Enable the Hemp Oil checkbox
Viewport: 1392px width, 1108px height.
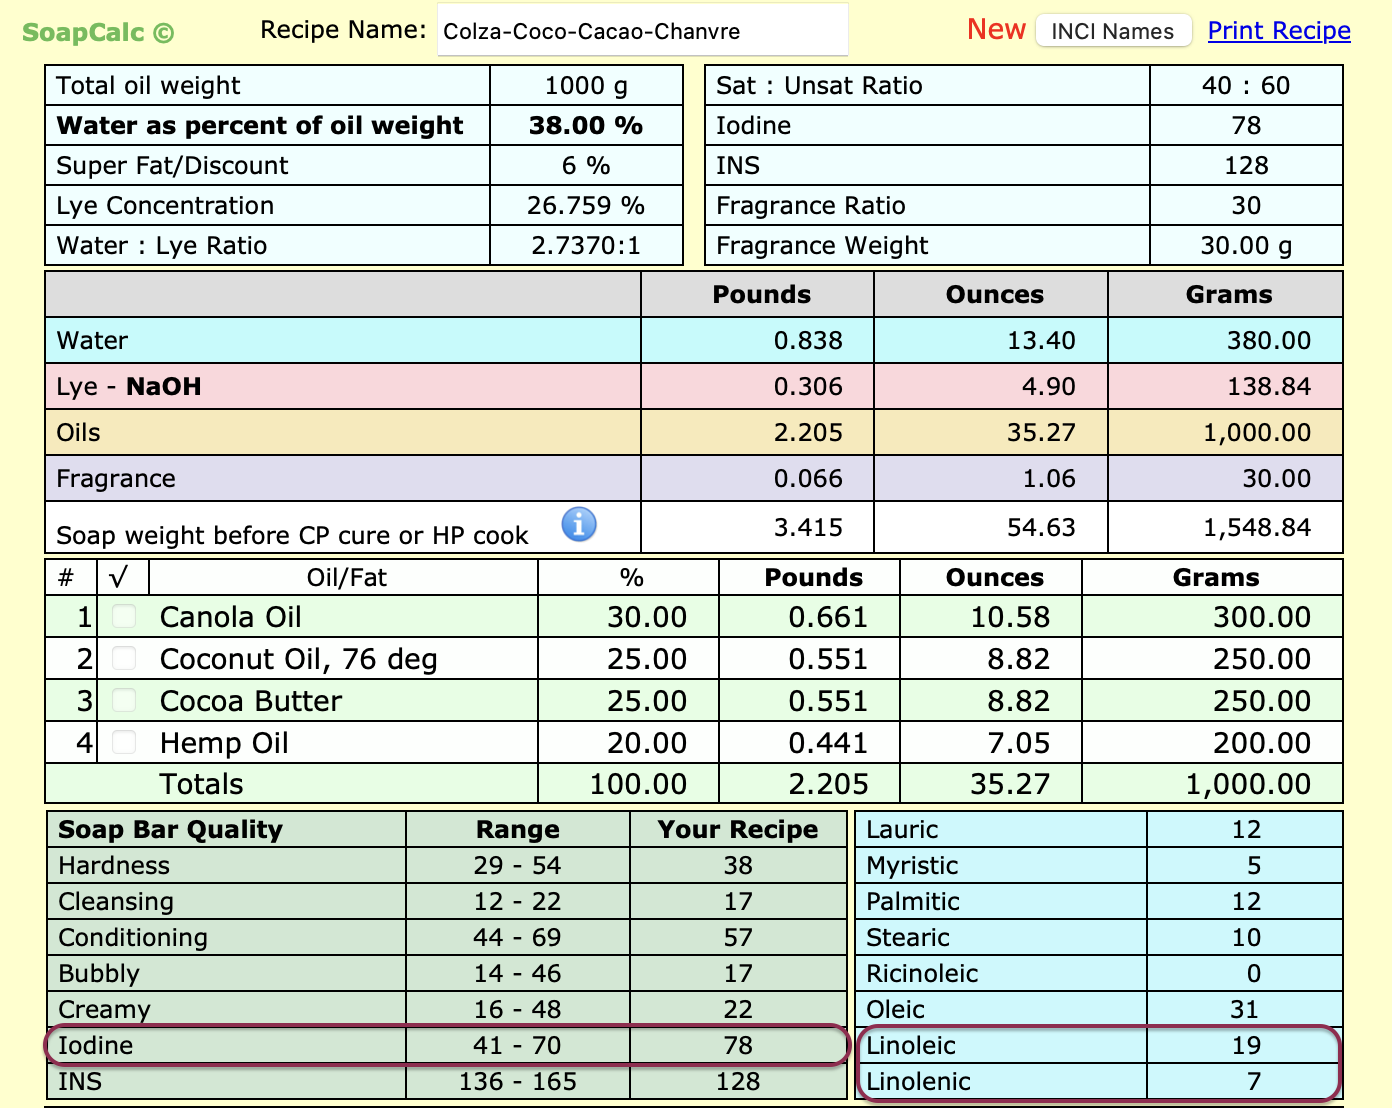click(x=124, y=743)
